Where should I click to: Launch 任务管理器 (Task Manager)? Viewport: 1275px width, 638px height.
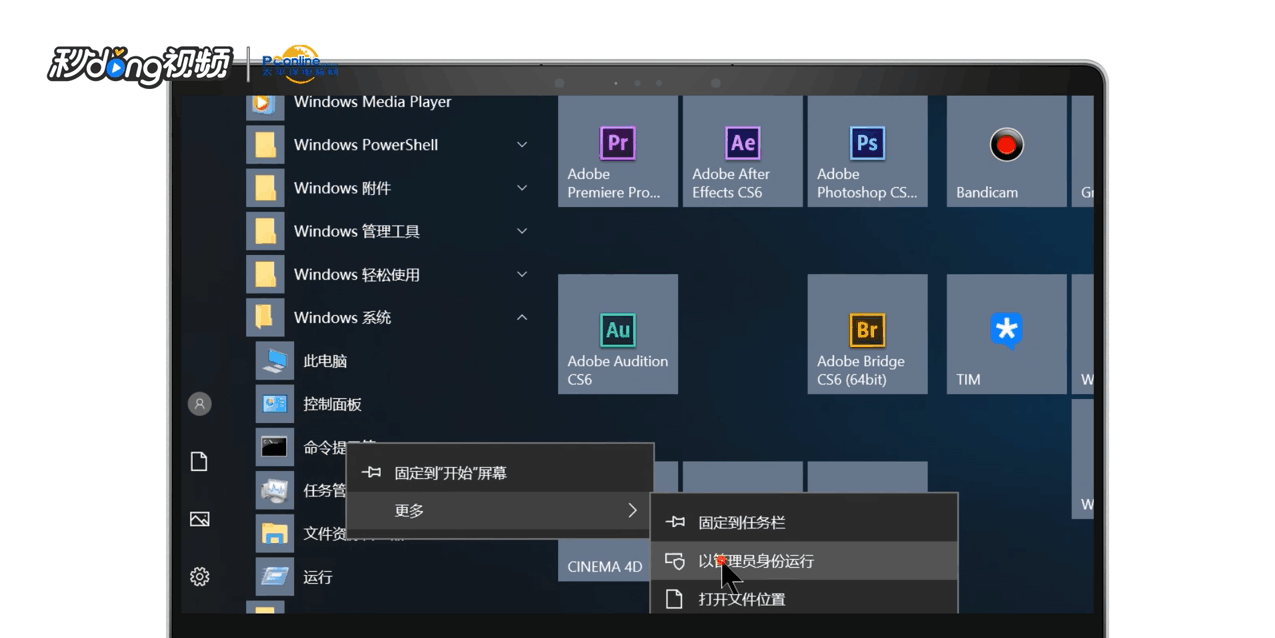pos(320,490)
